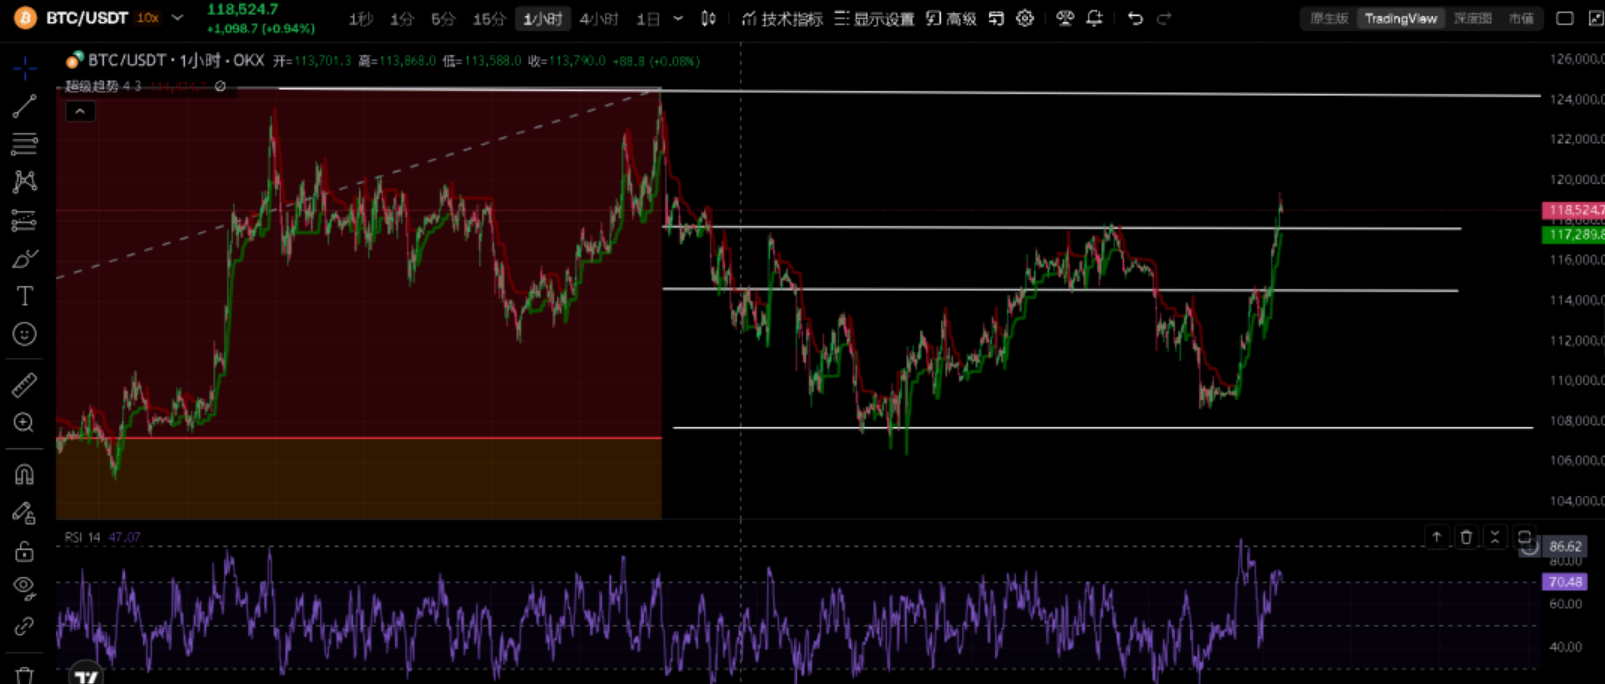Screen dimensions: 1605x684
Task: Toggle magnet mode on
Action: (x=24, y=474)
